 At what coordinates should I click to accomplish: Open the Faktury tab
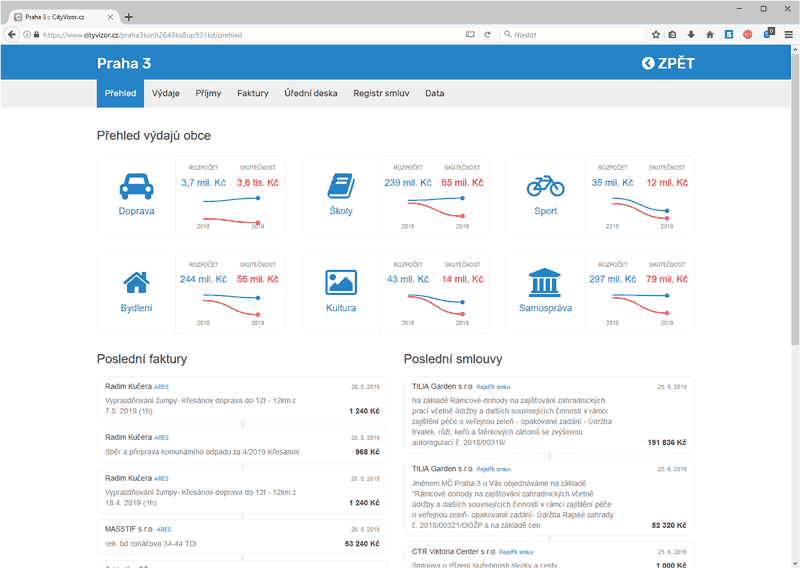[253, 93]
